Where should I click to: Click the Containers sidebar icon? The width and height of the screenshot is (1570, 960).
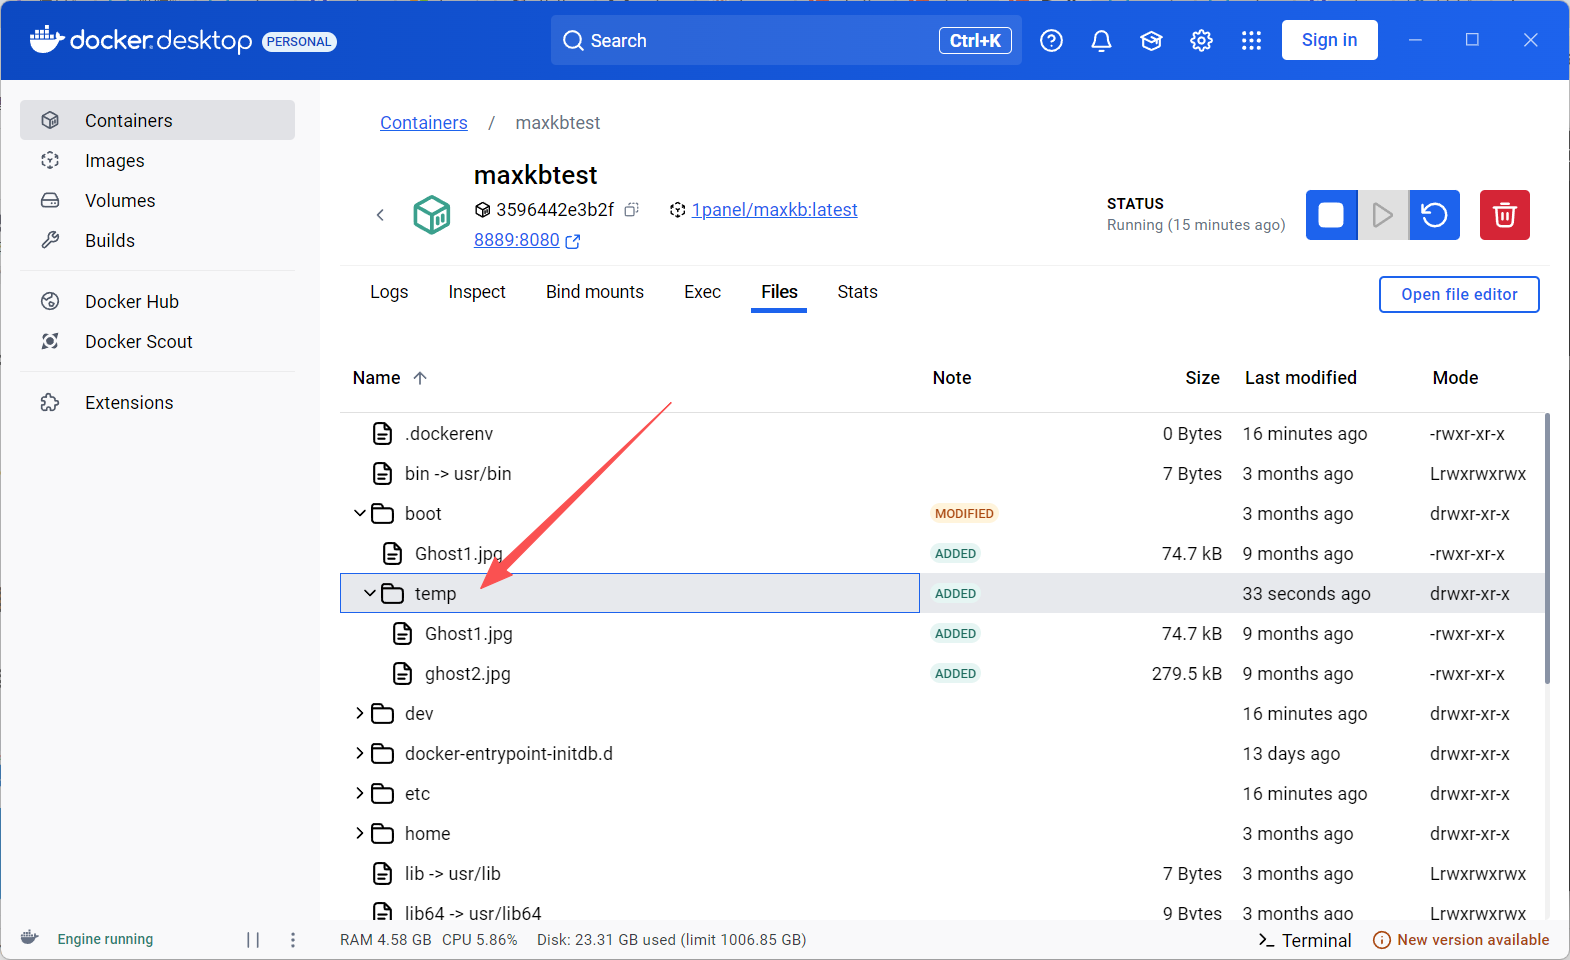(50, 120)
